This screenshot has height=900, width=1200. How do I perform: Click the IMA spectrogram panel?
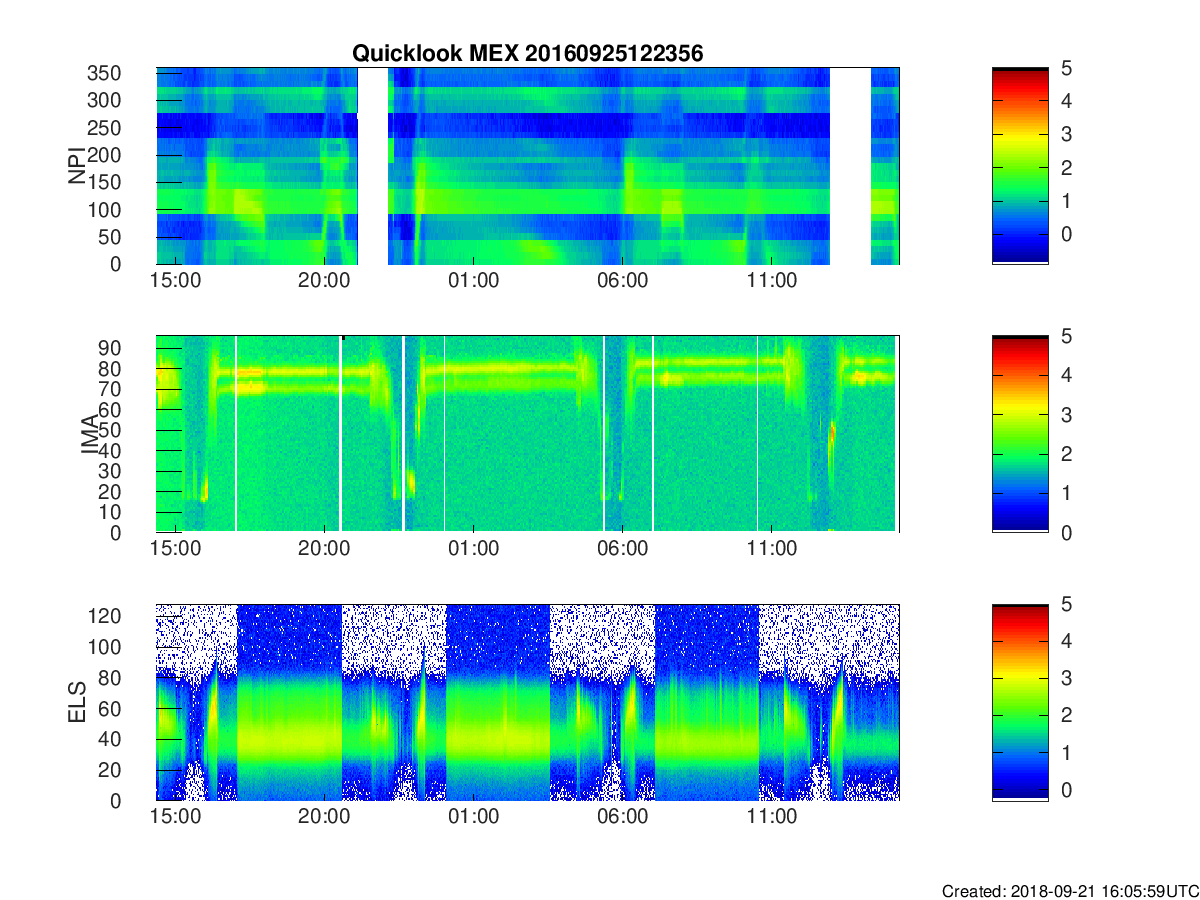528,434
